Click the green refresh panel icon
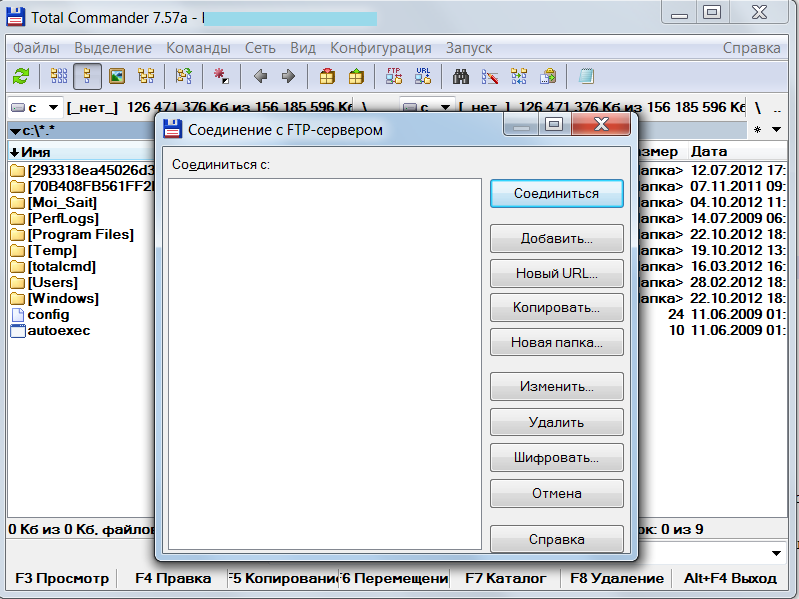The width and height of the screenshot is (799, 599). point(20,76)
